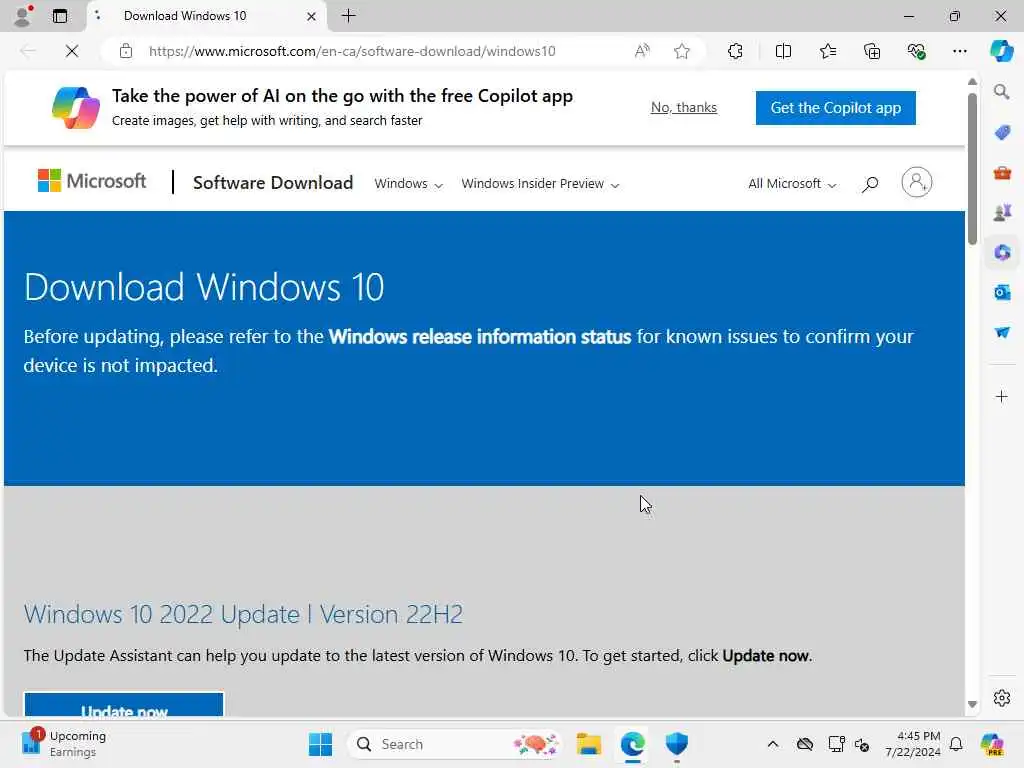This screenshot has height=768, width=1024.
Task: Open the tab actions menu icon
Action: point(59,16)
